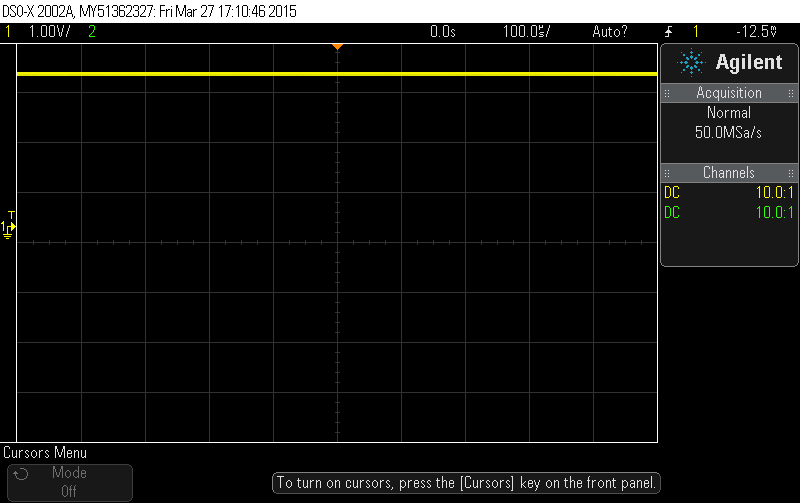Click the 100.0 time-per-division value
Image resolution: width=800 pixels, height=503 pixels.
pyautogui.click(x=526, y=32)
